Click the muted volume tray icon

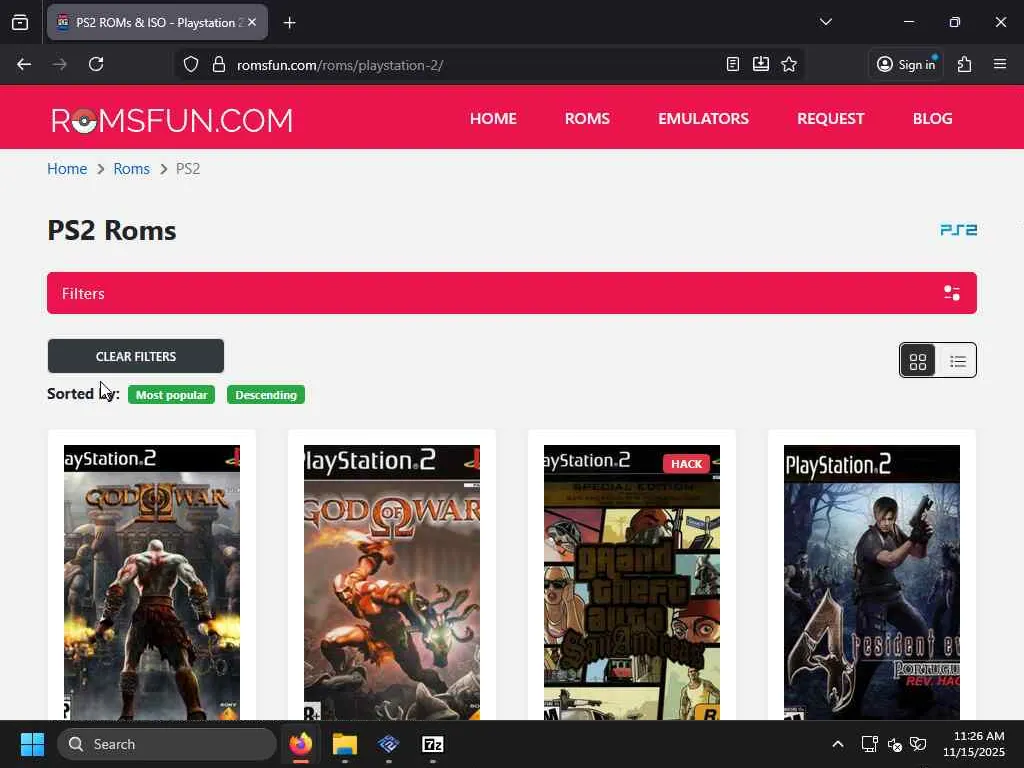point(895,744)
